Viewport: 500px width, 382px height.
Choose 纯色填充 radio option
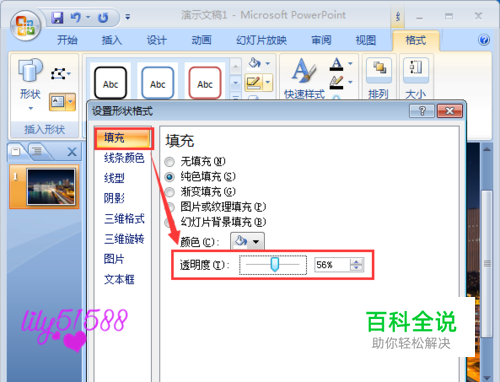click(169, 177)
